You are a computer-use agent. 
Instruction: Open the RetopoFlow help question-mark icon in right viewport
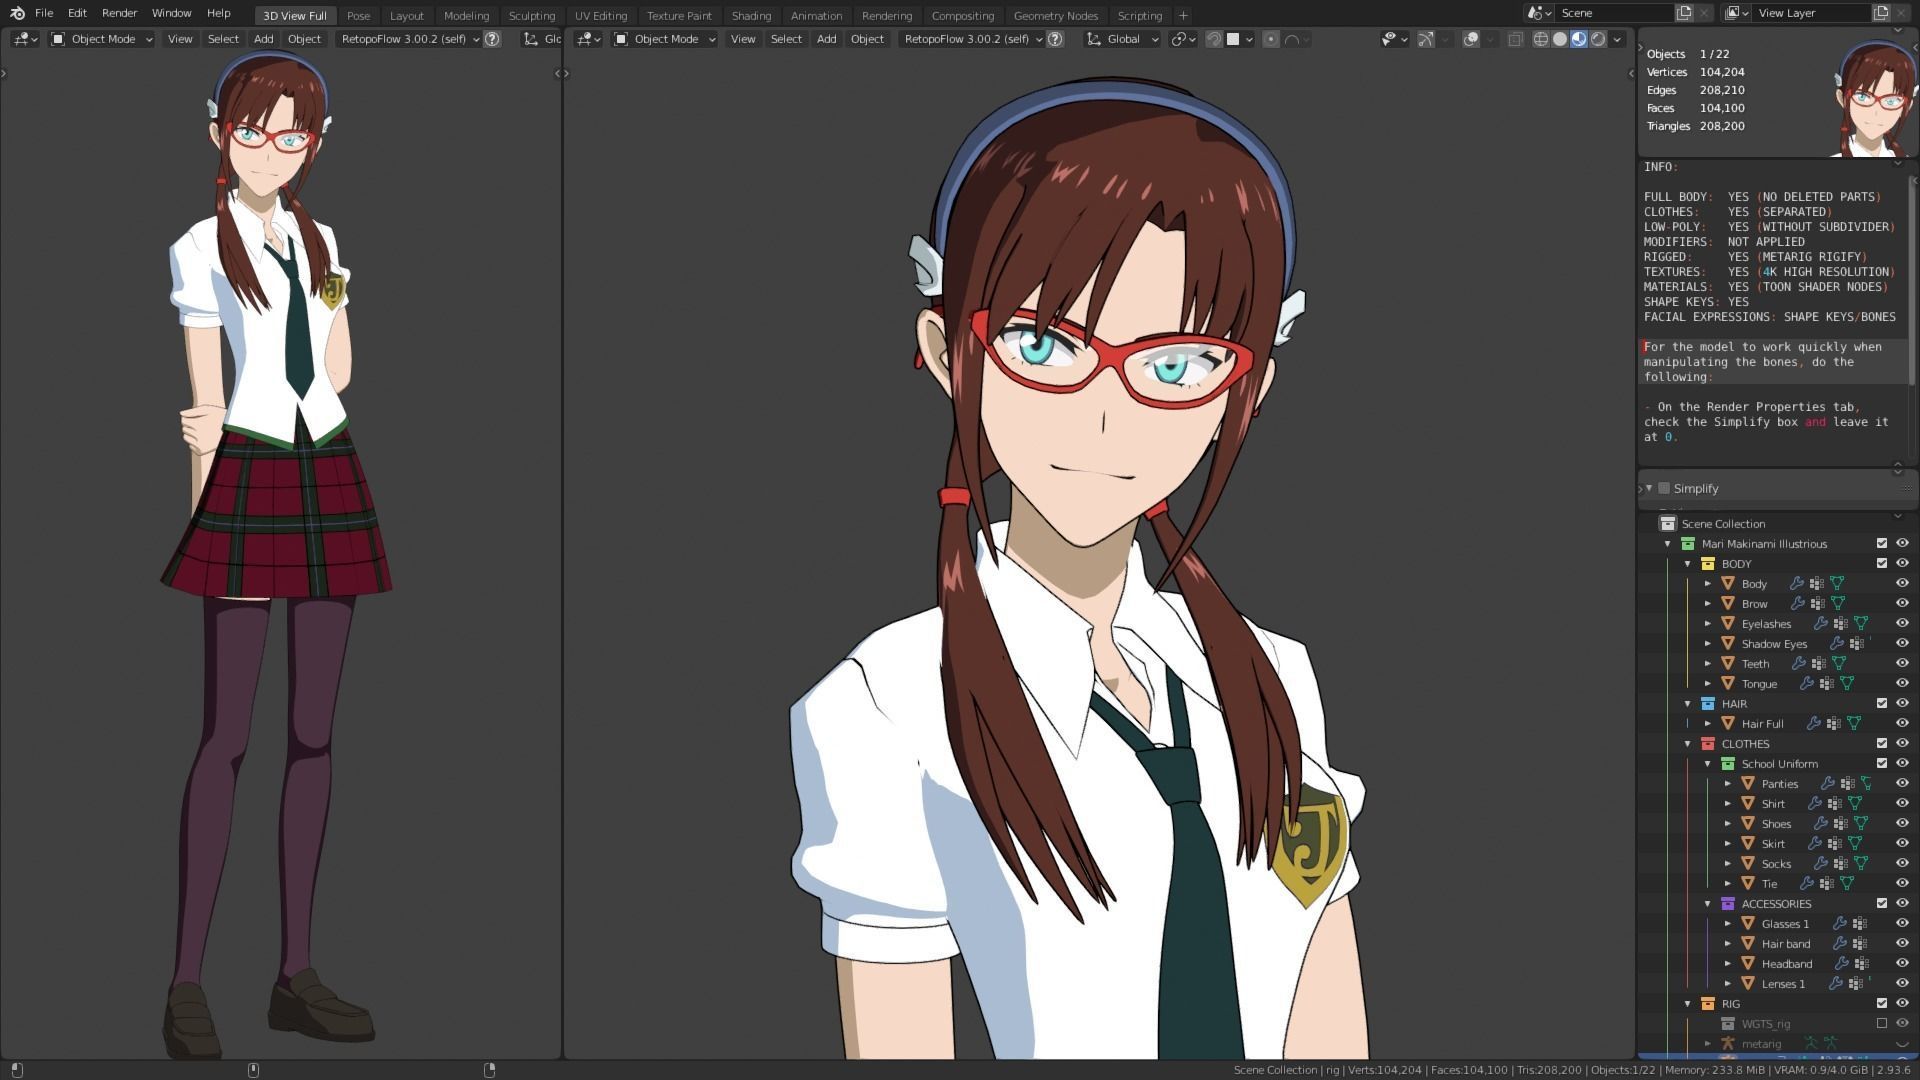(x=1055, y=39)
